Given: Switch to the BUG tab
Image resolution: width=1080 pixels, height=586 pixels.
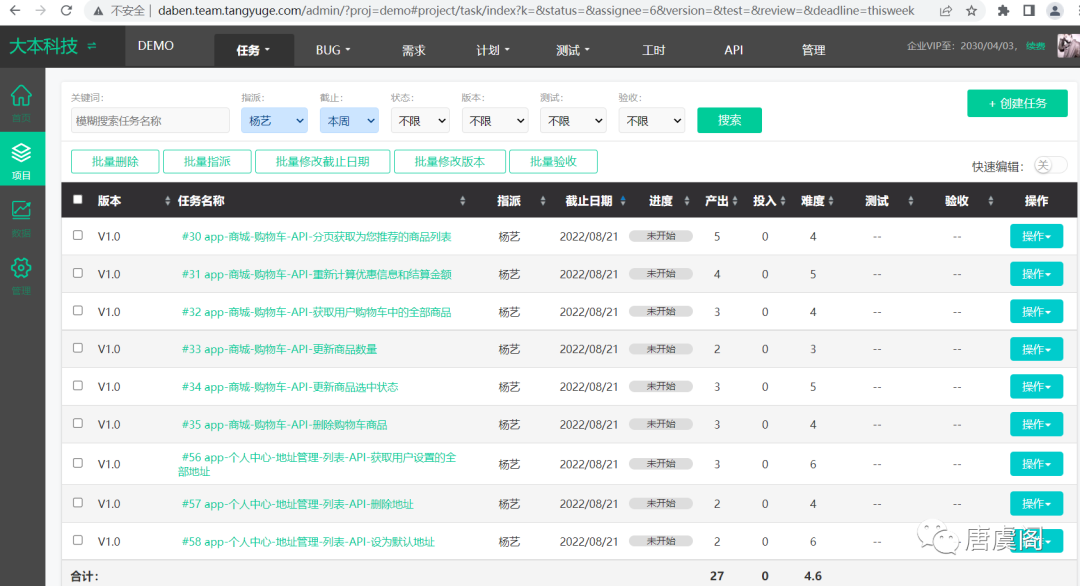Looking at the screenshot, I should point(331,49).
